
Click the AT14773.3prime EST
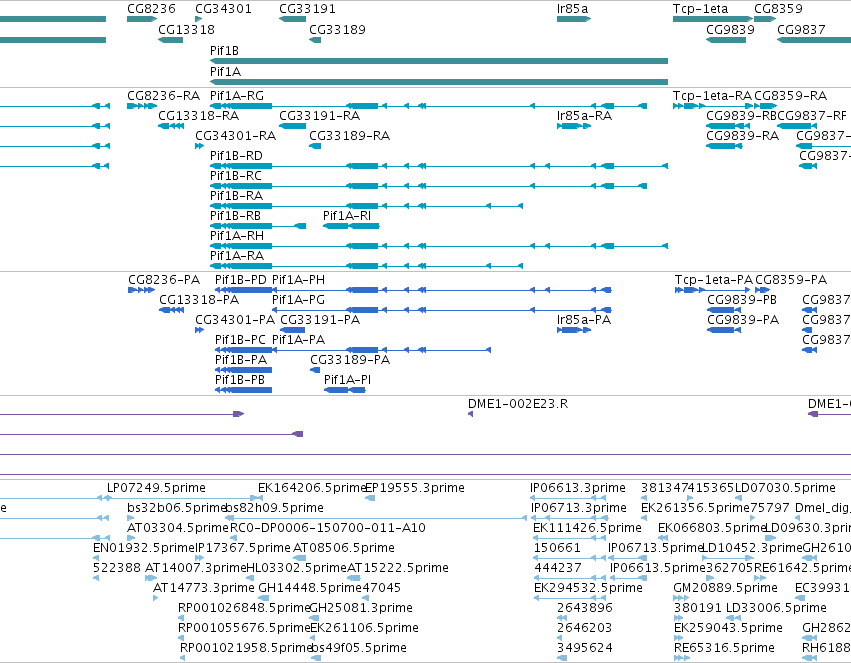(x=156, y=598)
